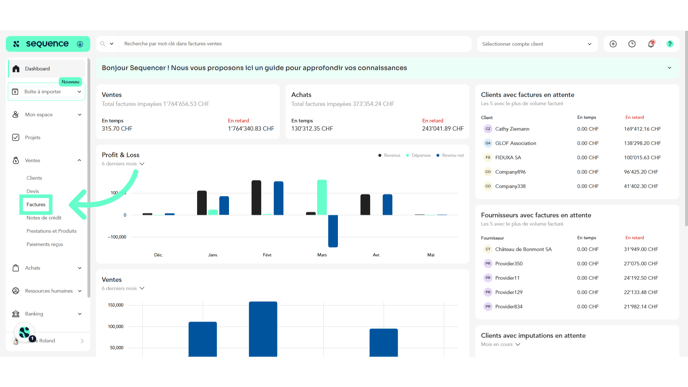The width and height of the screenshot is (688, 387).
Task: Click the GLOF Association avatar icon
Action: coord(487,143)
